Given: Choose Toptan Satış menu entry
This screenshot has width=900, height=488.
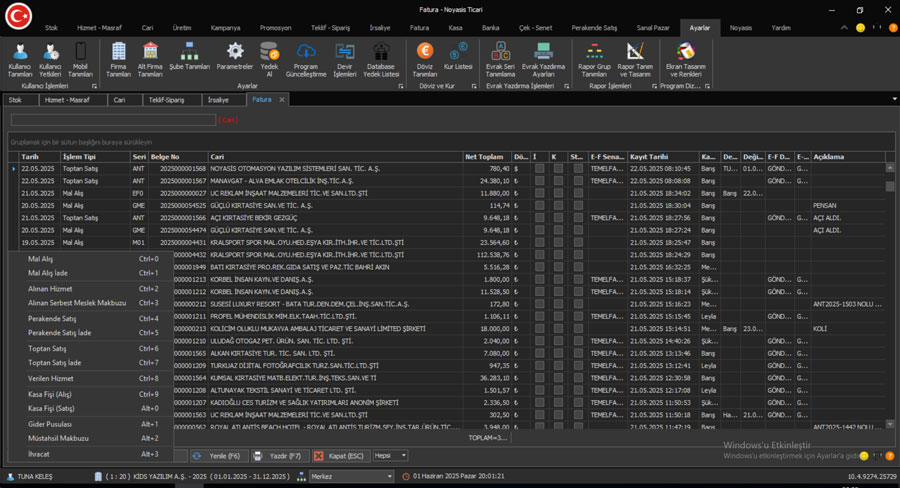Looking at the screenshot, I should tap(92, 348).
